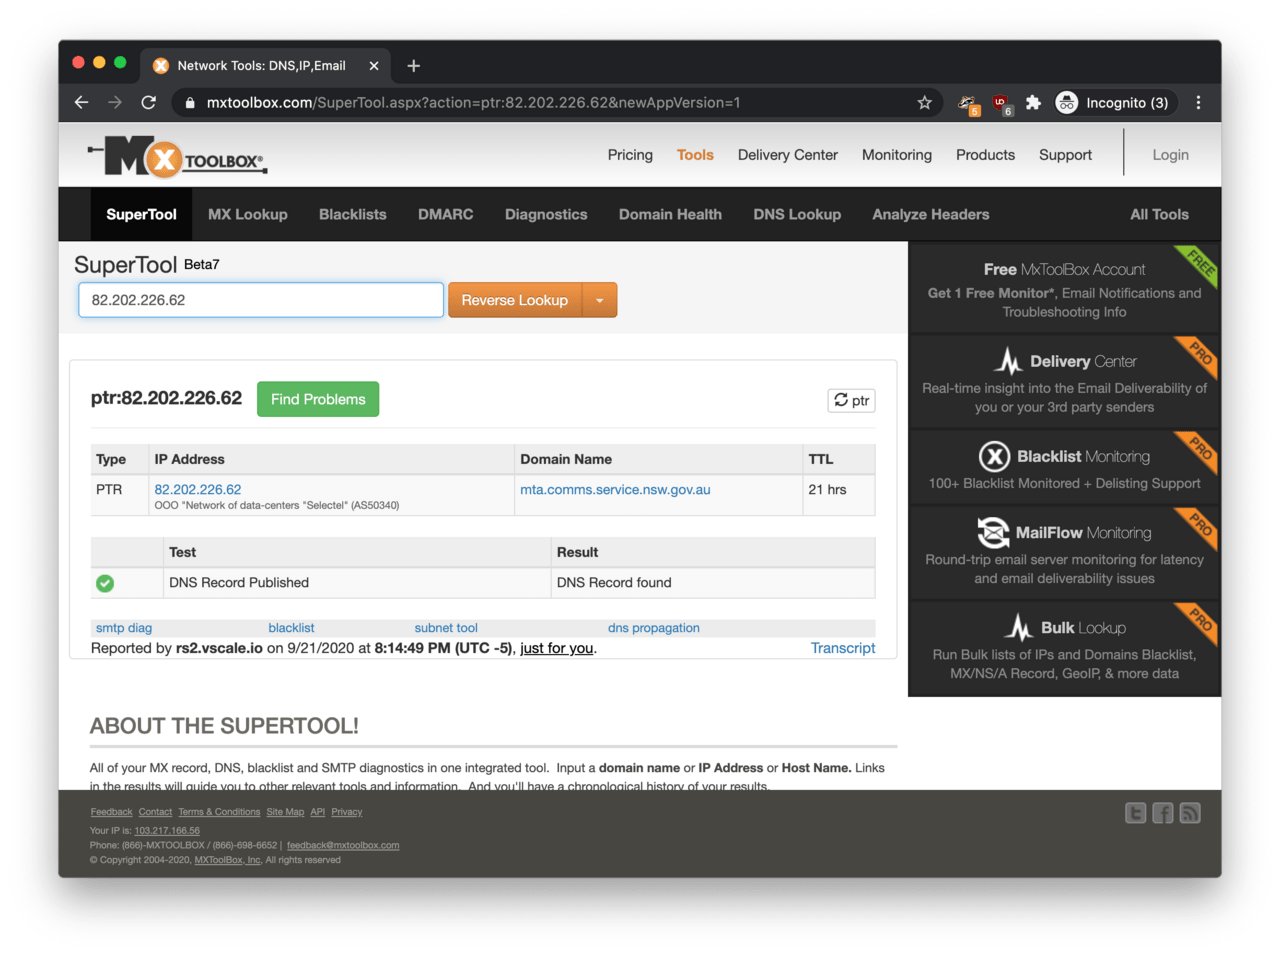Switch to the DNS Lookup tab

tap(797, 214)
